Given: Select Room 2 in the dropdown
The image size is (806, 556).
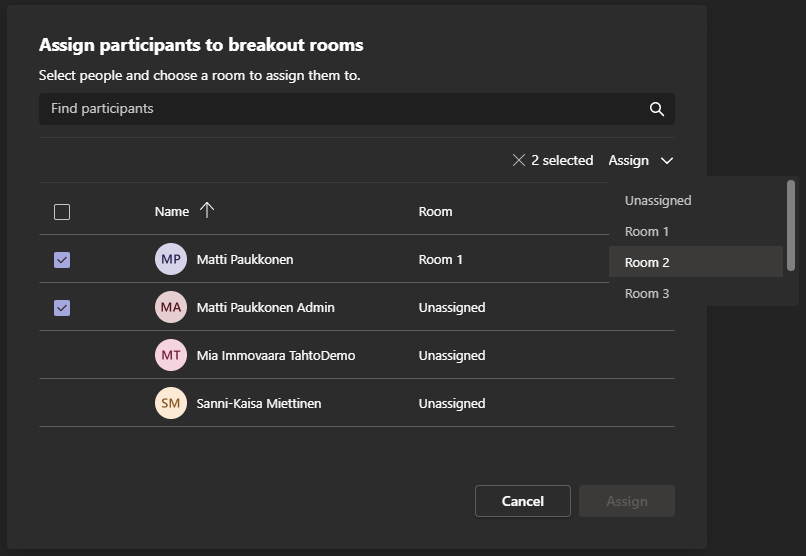Looking at the screenshot, I should tap(647, 262).
